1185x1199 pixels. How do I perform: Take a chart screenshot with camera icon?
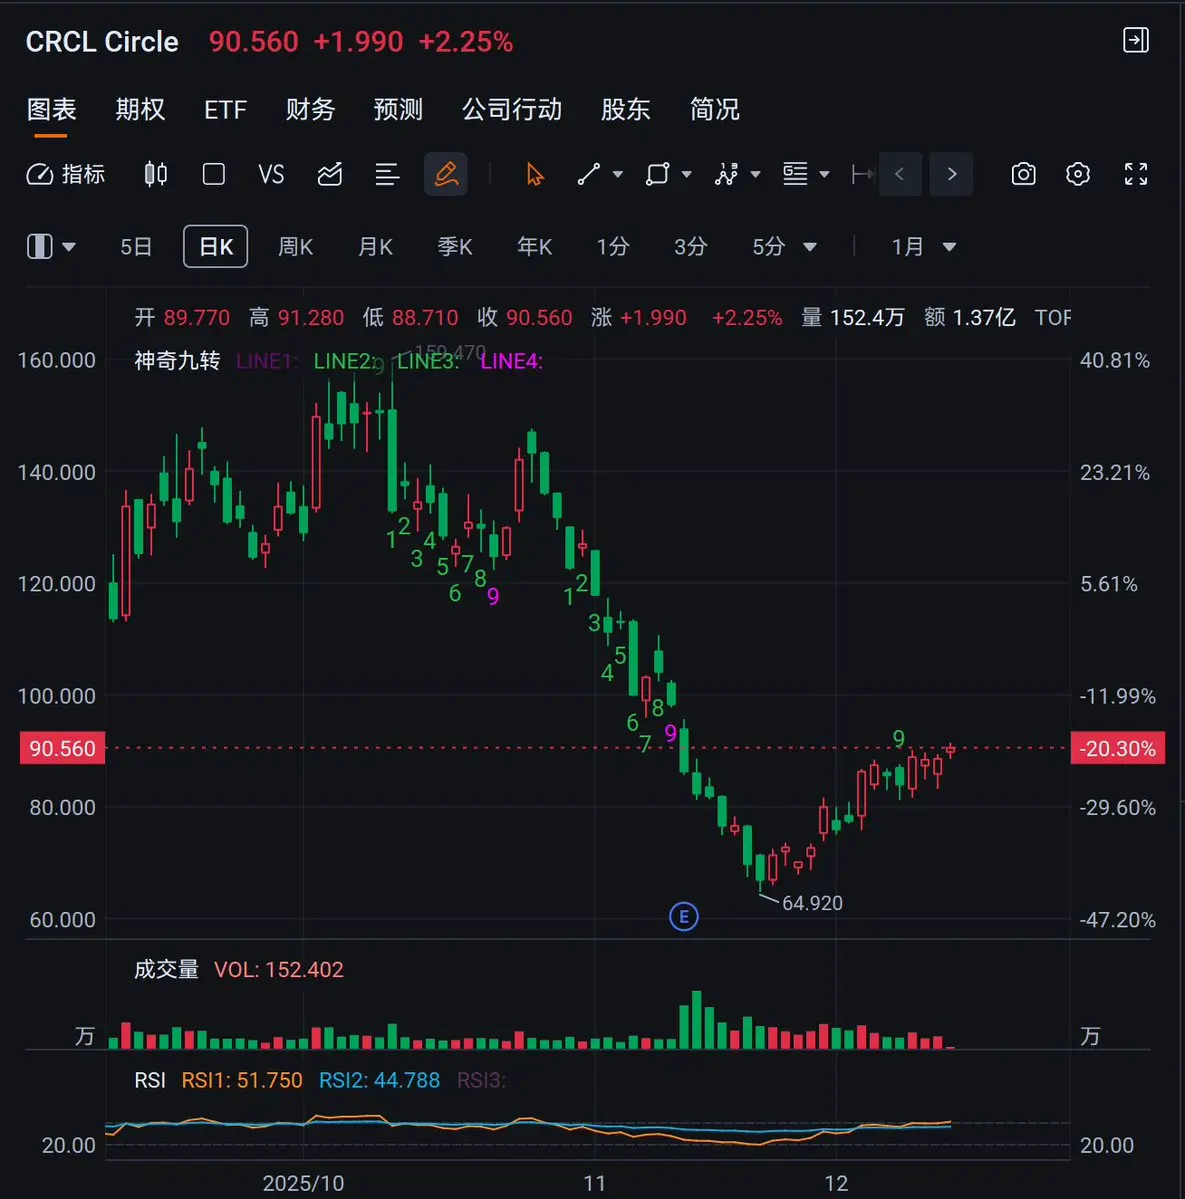pyautogui.click(x=1023, y=174)
